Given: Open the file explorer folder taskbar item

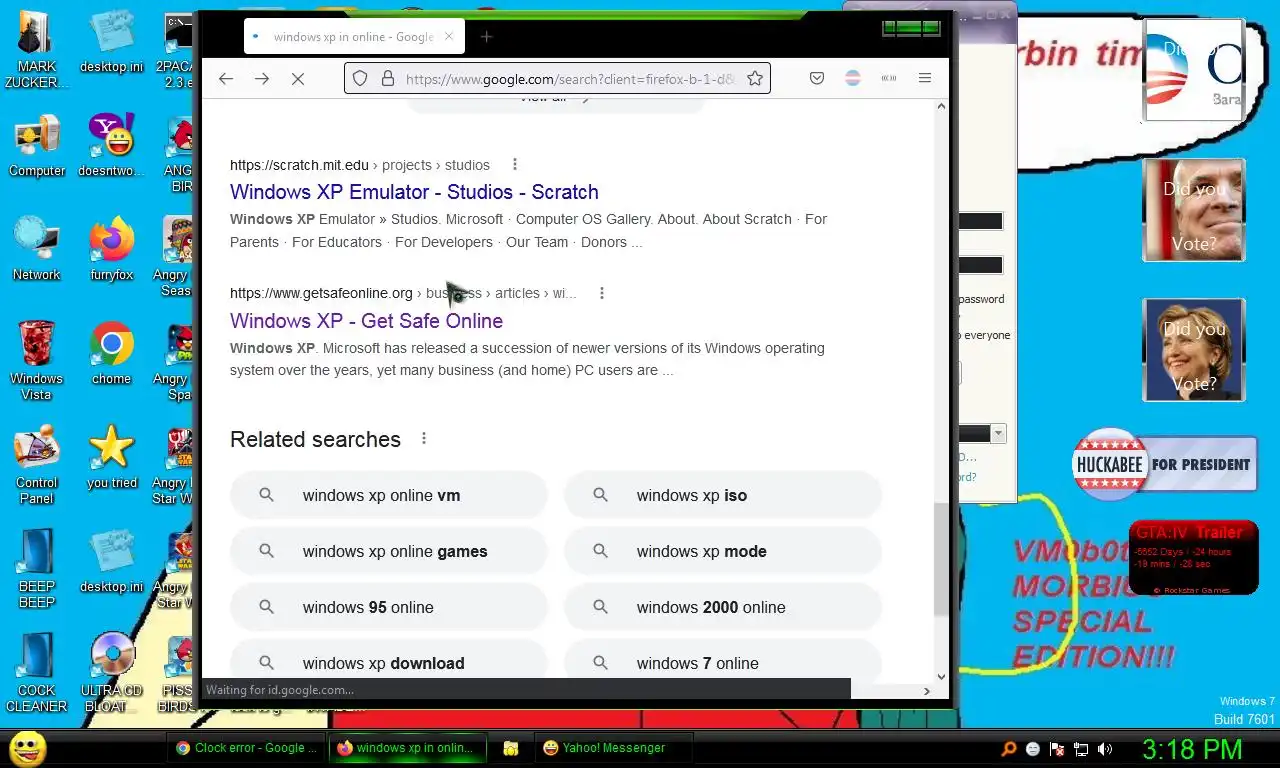Looking at the screenshot, I should pyautogui.click(x=510, y=748).
